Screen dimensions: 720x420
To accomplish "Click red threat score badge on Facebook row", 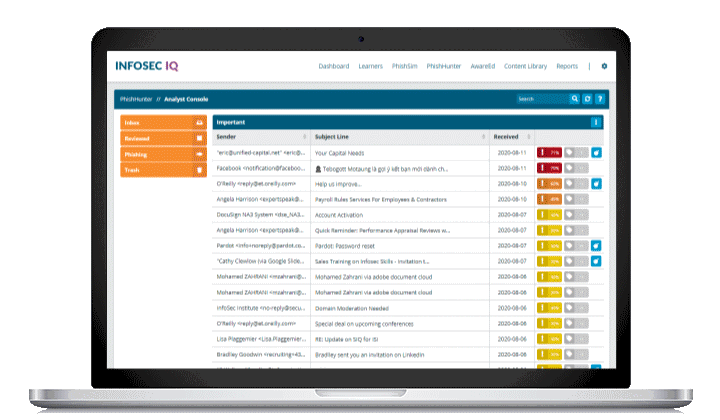I will point(549,169).
